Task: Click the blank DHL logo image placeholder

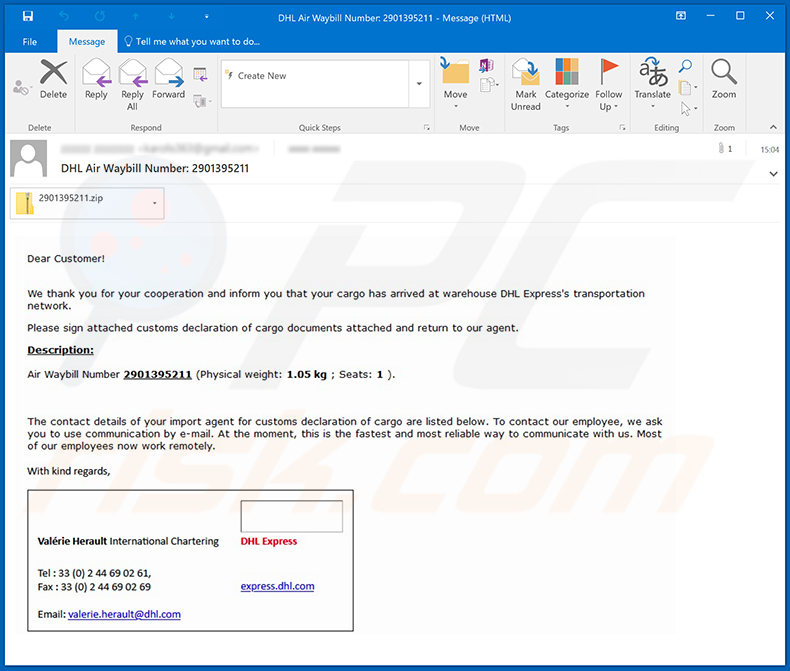Action: [x=292, y=516]
